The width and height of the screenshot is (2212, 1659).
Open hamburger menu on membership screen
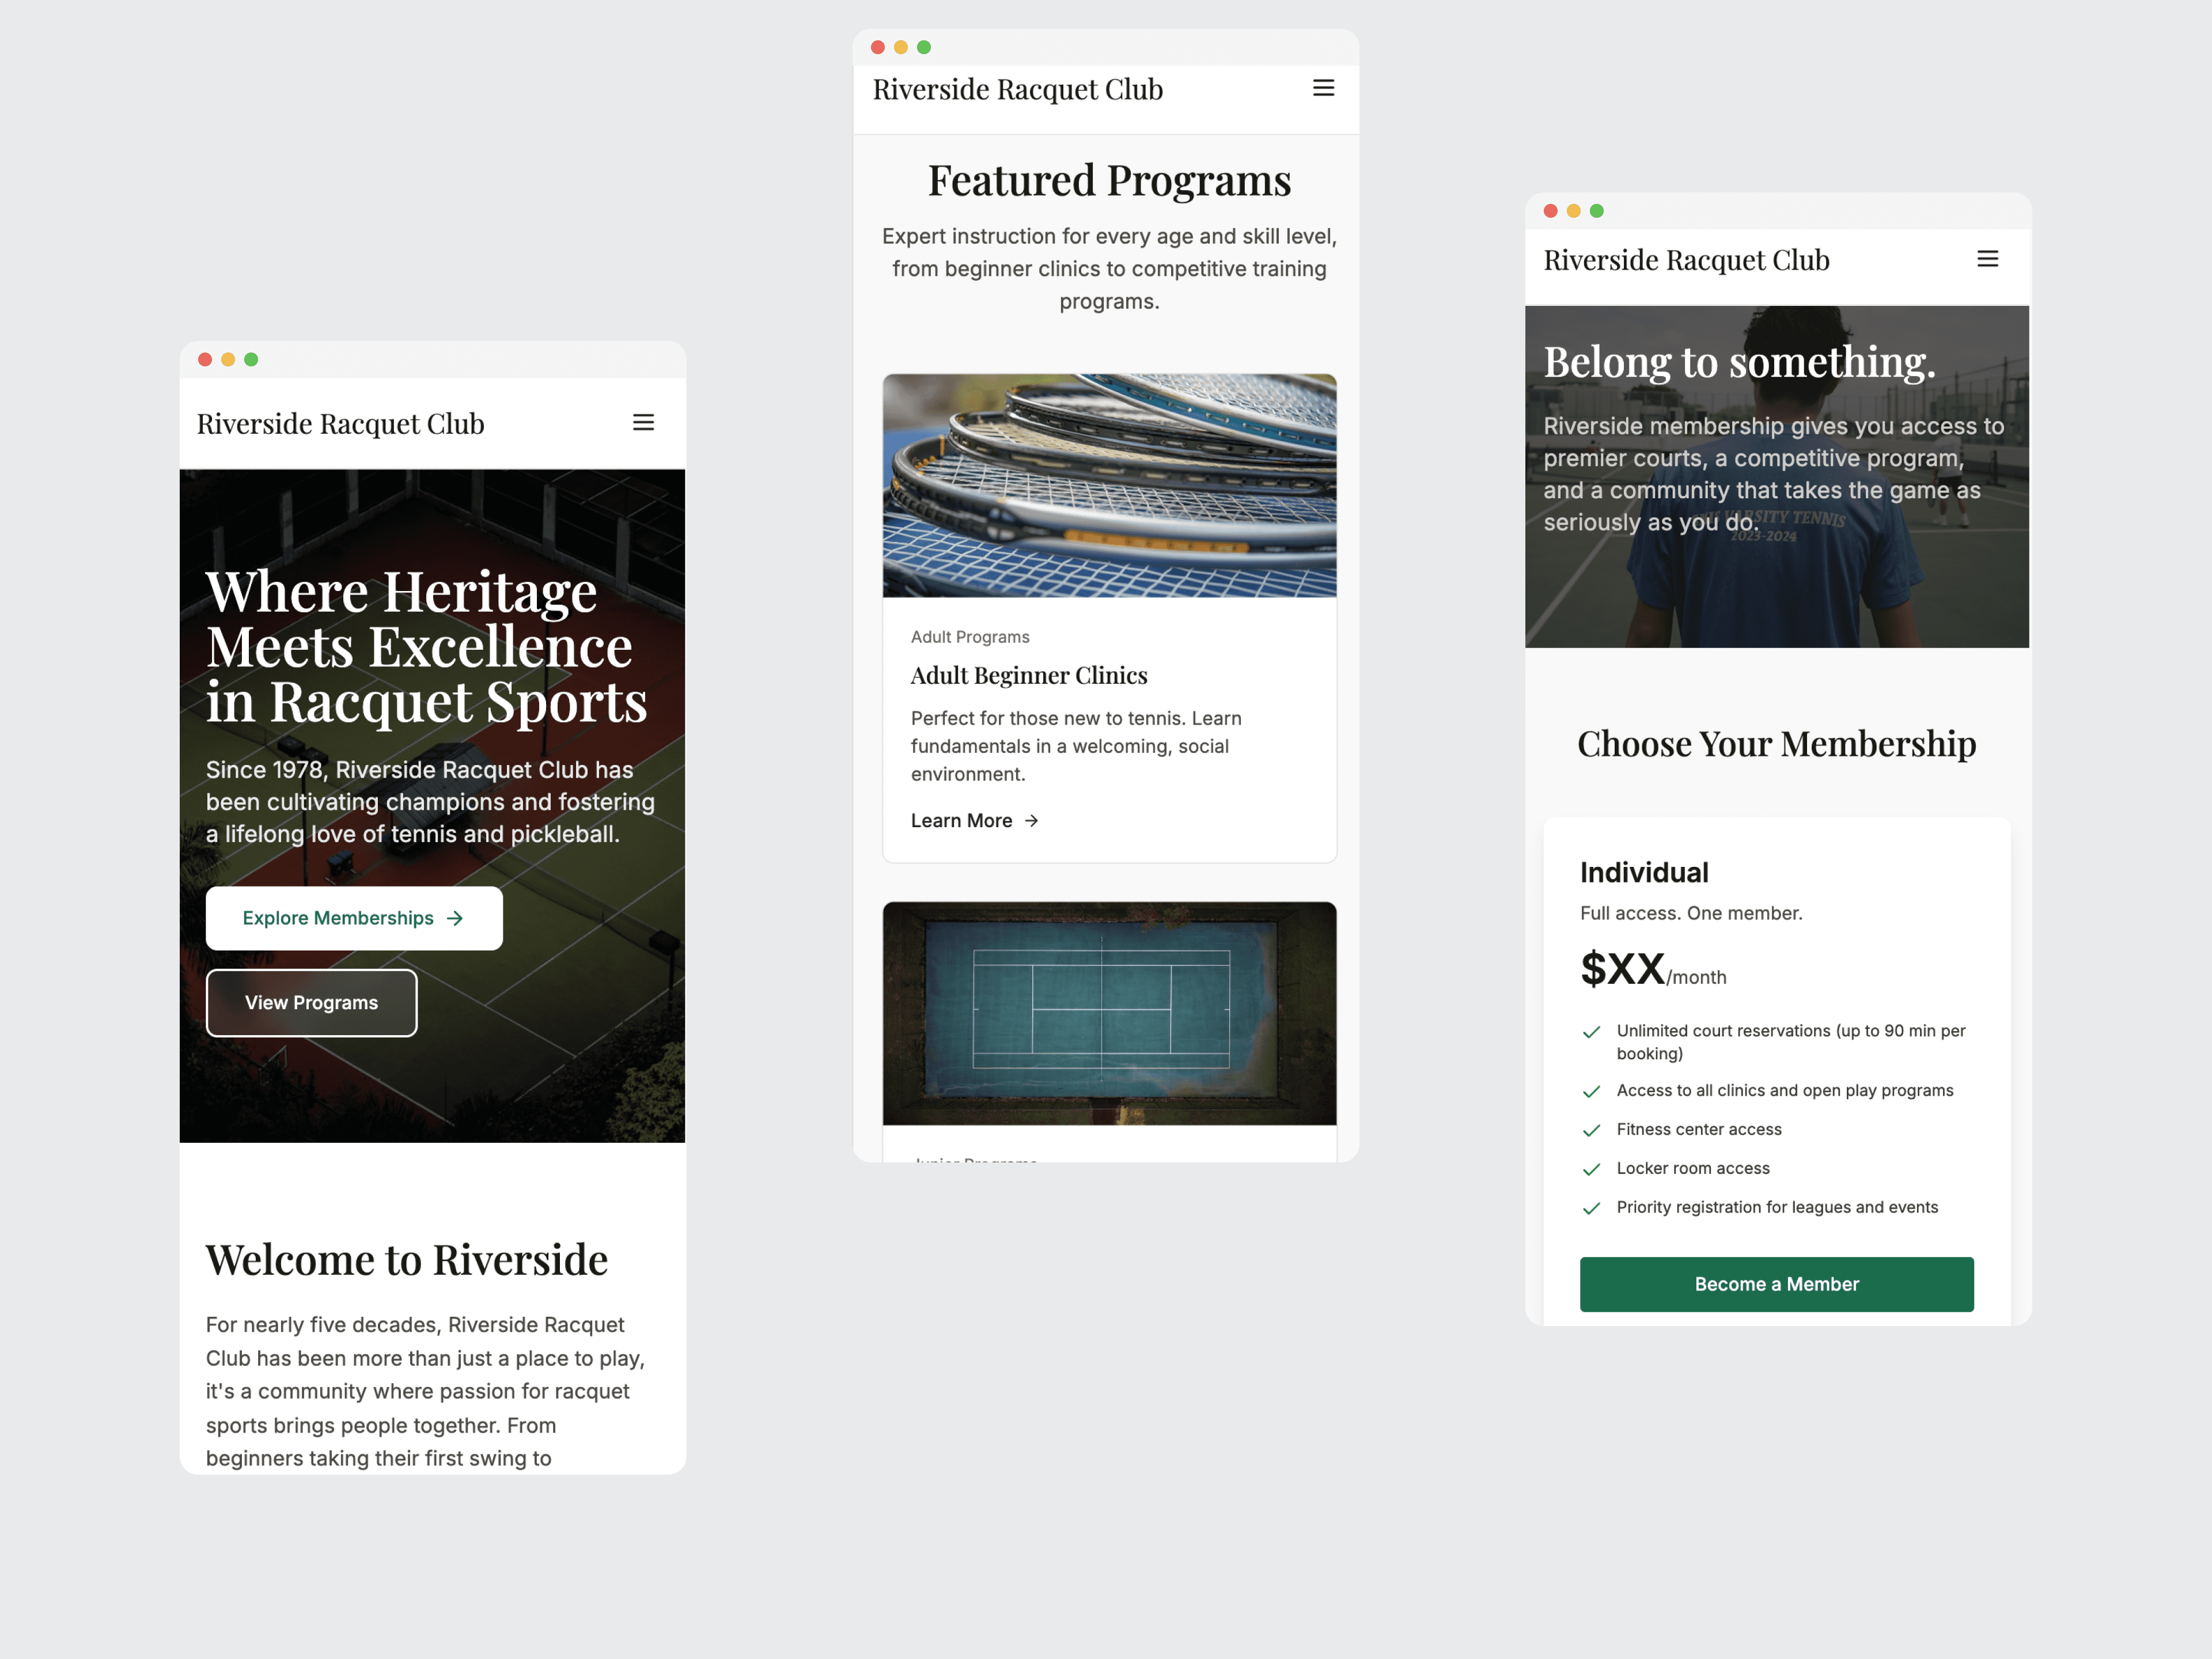1987,259
